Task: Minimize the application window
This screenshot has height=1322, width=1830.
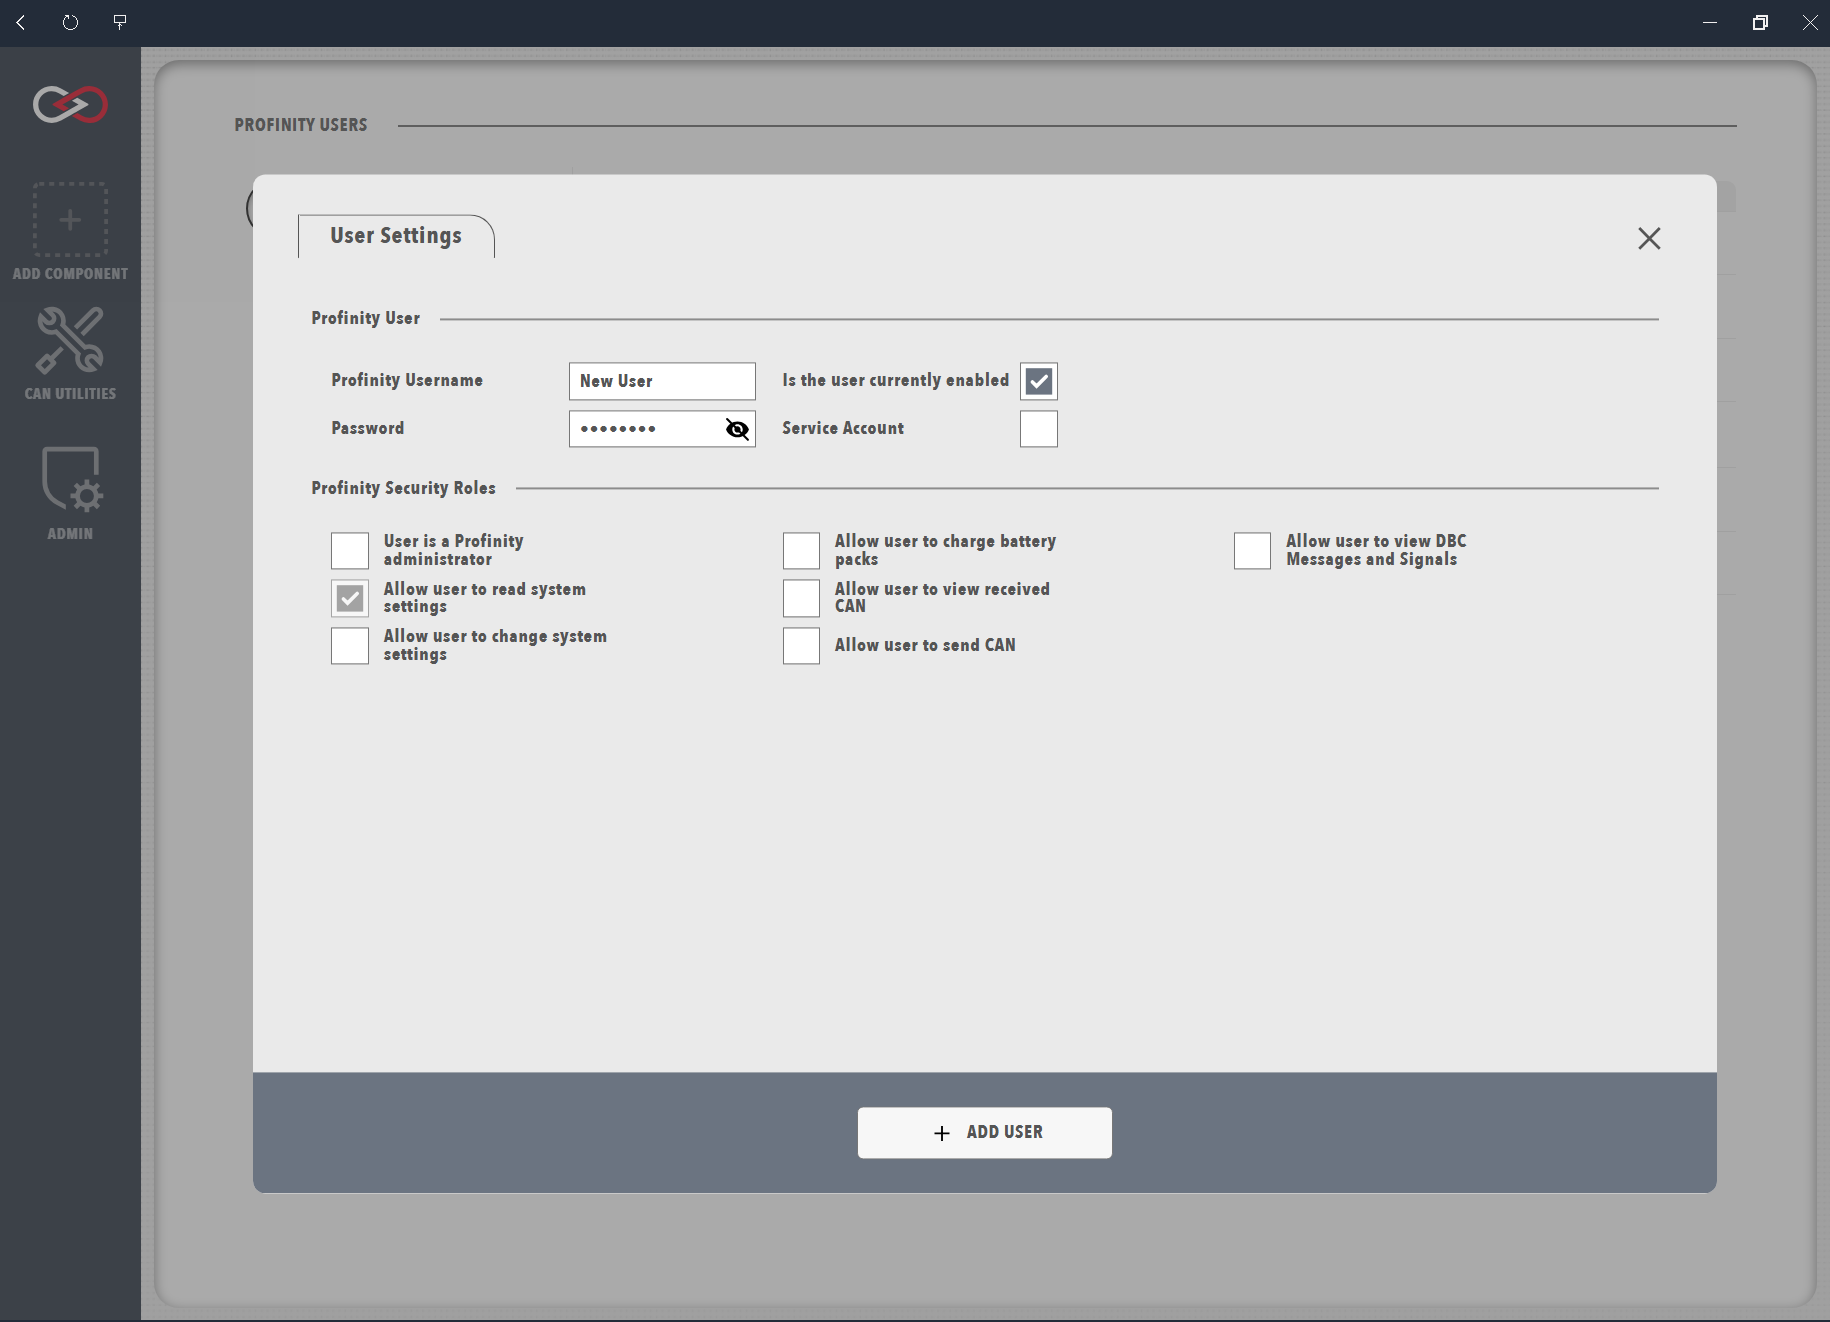Action: tap(1710, 22)
